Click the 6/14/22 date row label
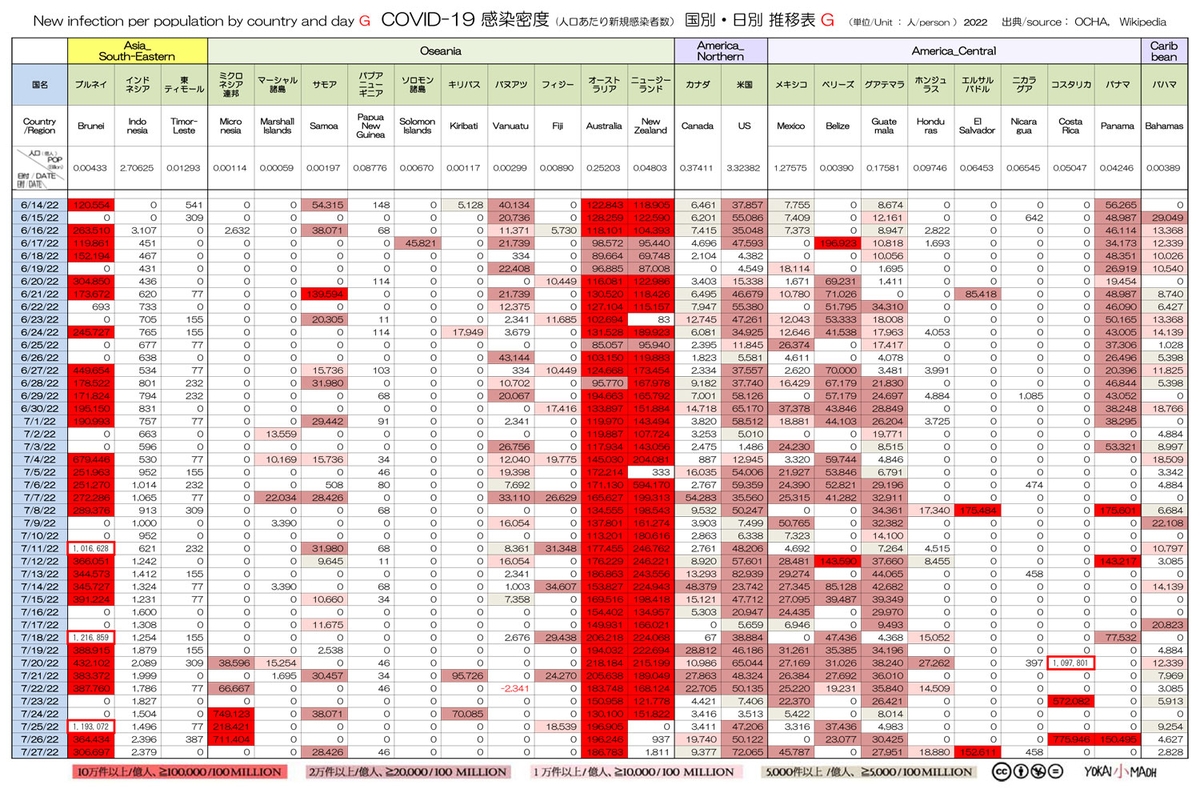Viewport: 1200px width, 789px height. tap(40, 203)
